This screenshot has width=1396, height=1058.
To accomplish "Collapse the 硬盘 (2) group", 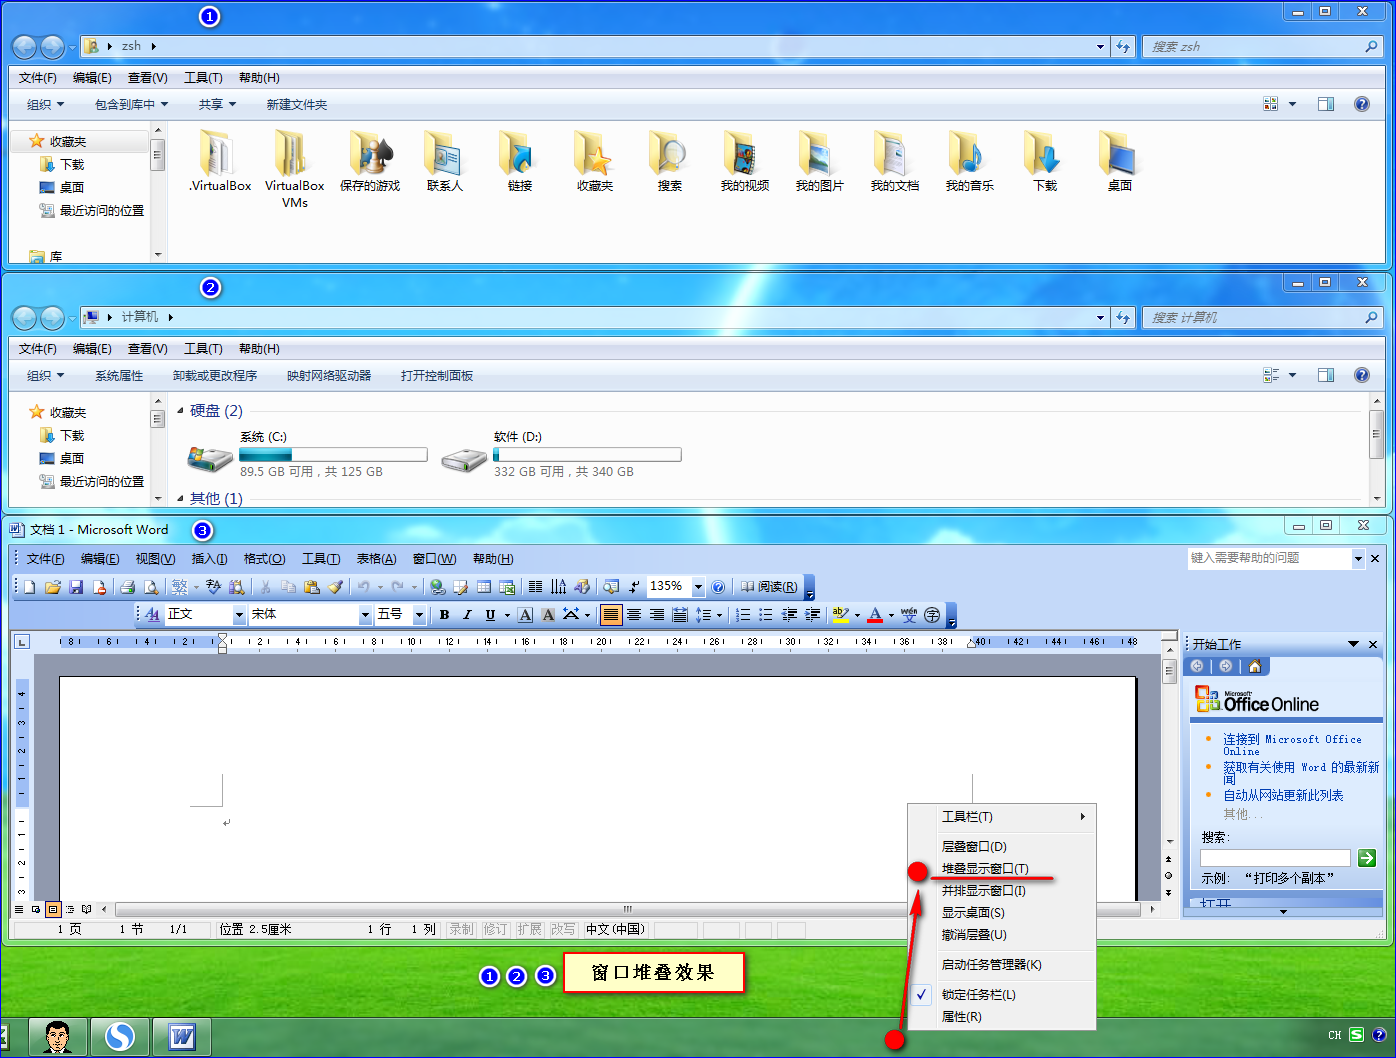I will coord(181,410).
